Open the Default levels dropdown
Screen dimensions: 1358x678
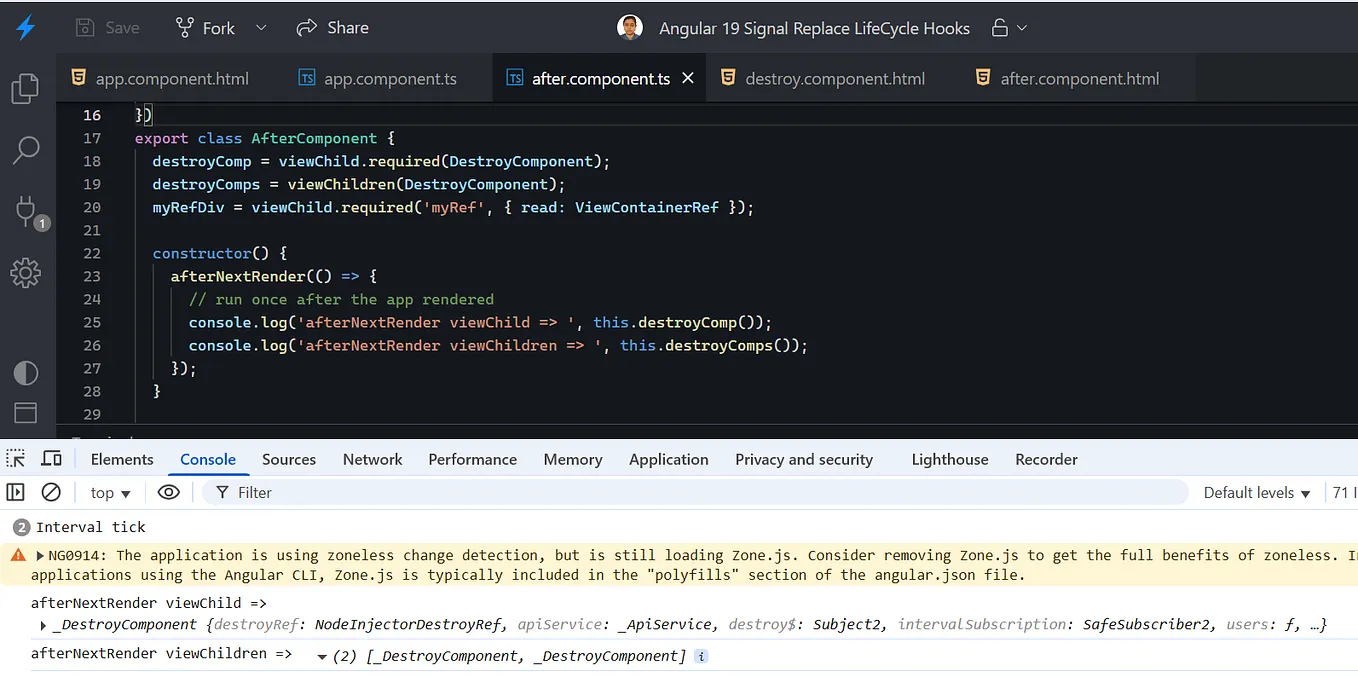click(1257, 492)
